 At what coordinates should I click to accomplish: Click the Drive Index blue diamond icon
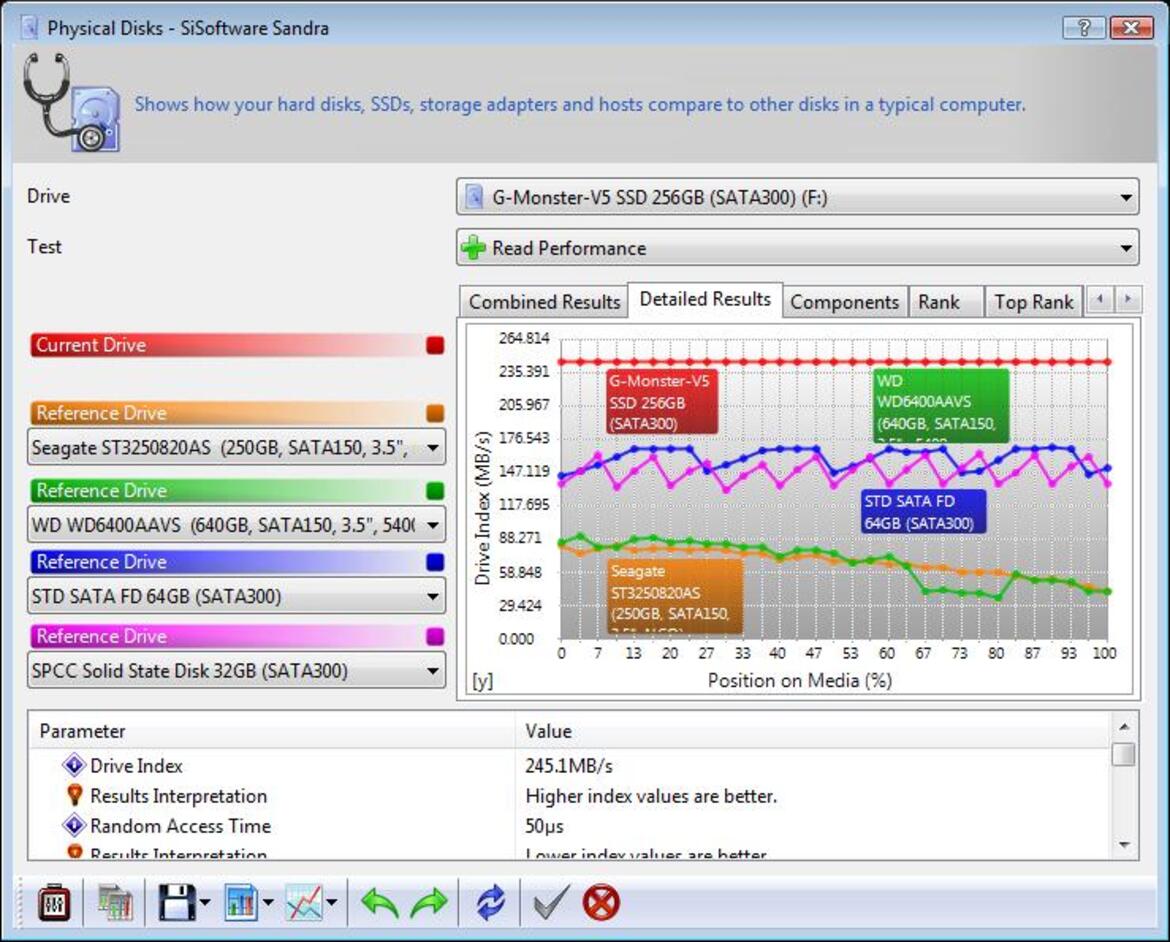coord(74,765)
